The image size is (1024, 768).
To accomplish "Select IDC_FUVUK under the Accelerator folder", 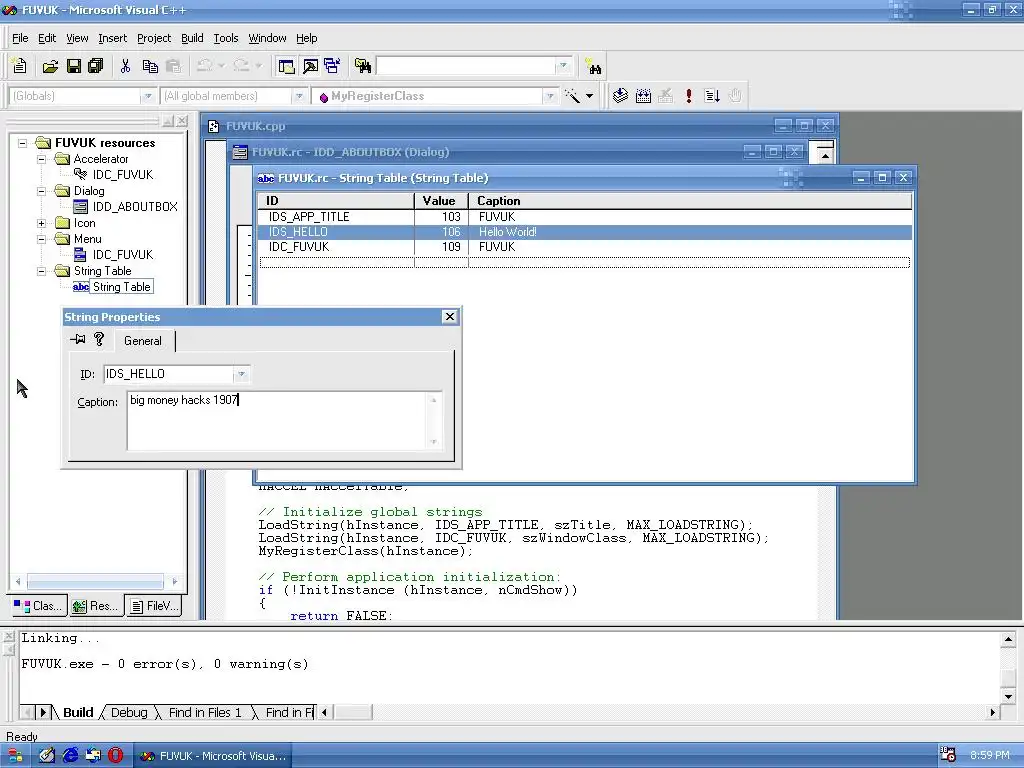I will click(123, 175).
